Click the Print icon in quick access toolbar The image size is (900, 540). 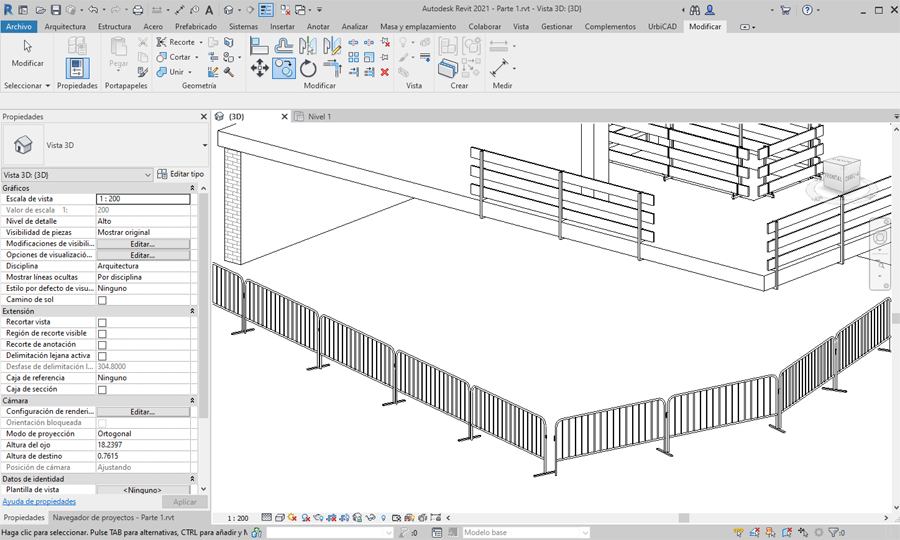(138, 9)
